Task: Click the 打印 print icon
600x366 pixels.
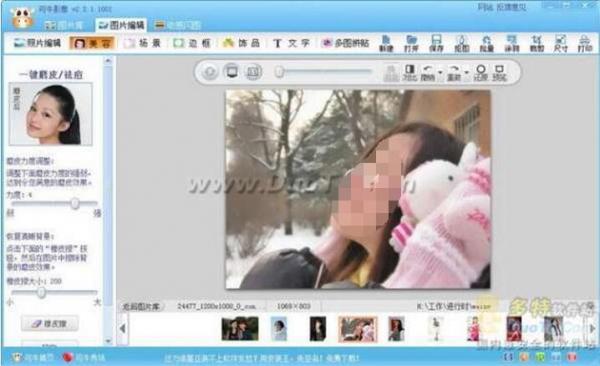Action: click(x=585, y=43)
